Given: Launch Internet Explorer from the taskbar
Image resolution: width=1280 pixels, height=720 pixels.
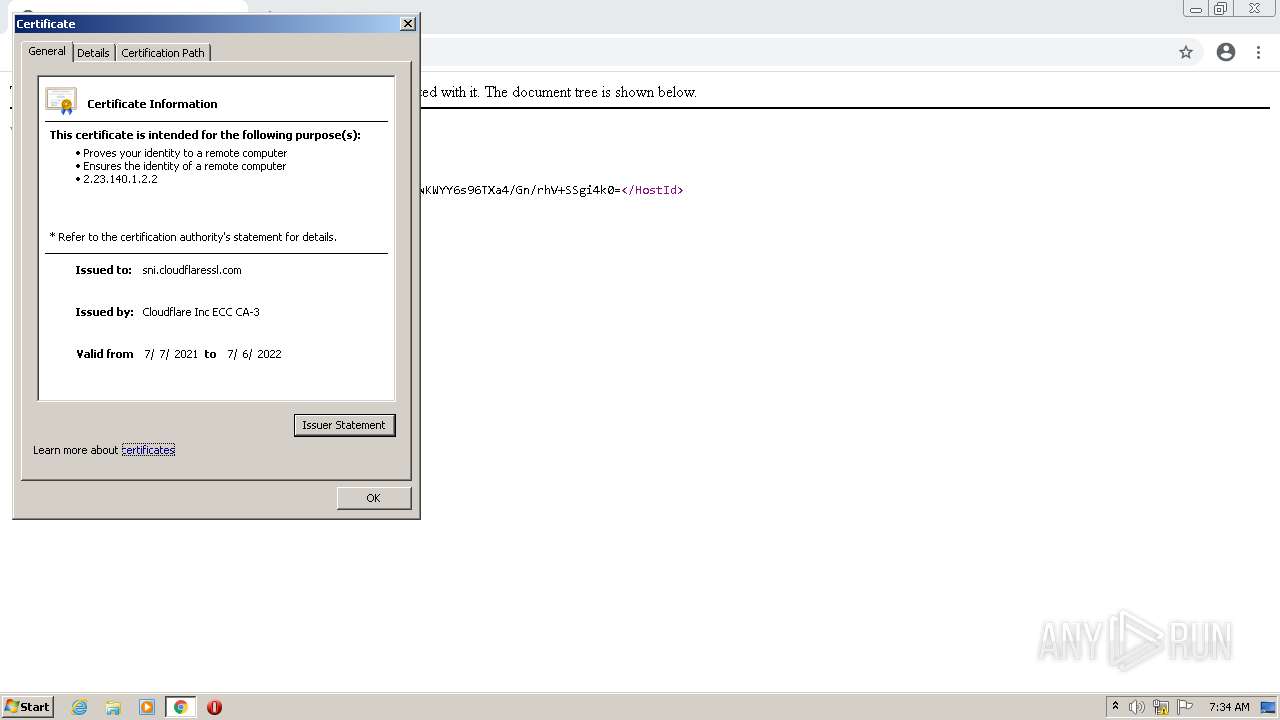Looking at the screenshot, I should pyautogui.click(x=80, y=707).
